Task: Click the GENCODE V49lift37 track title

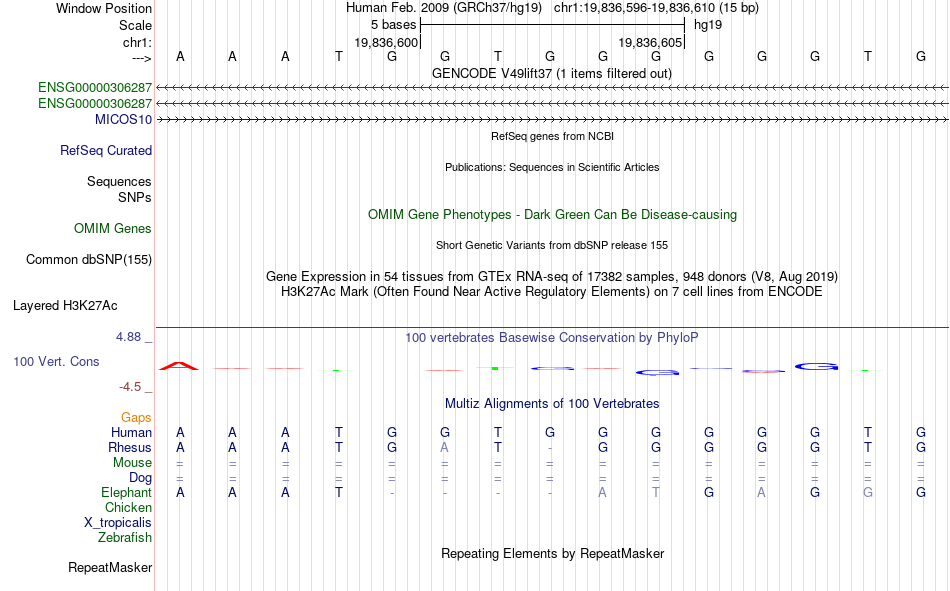Action: [551, 73]
